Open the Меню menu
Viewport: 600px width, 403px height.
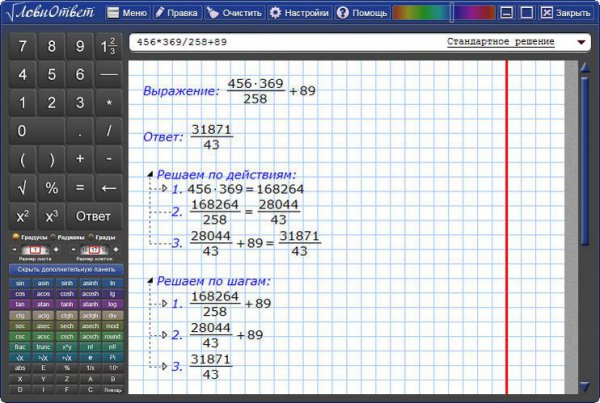tap(127, 13)
